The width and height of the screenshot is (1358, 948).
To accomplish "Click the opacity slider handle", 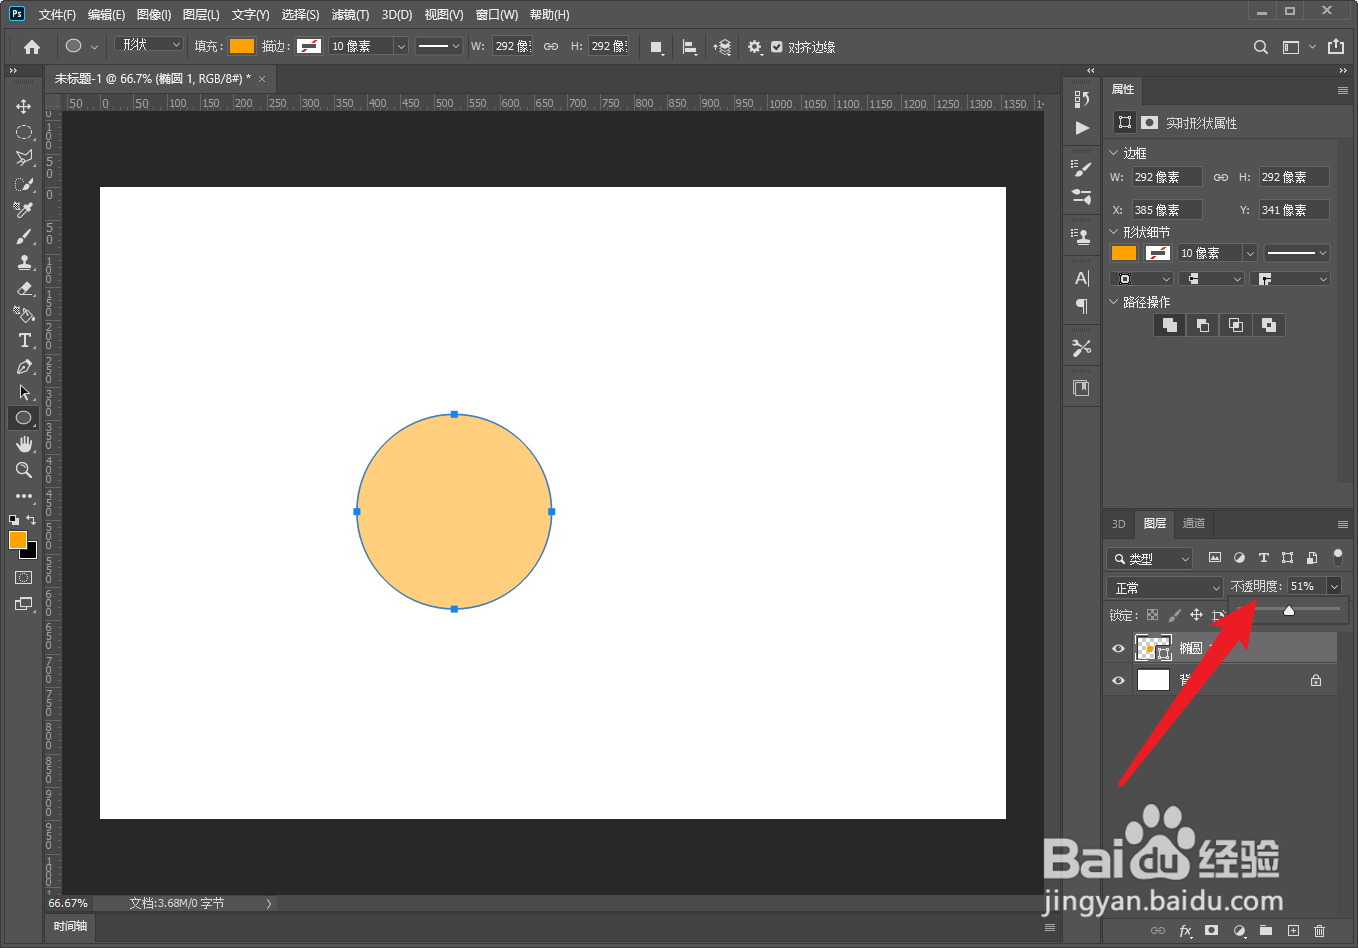I will tap(1289, 610).
